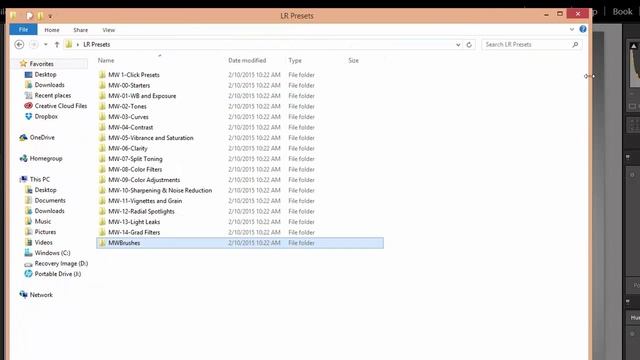The height and width of the screenshot is (360, 640).
Task: Click the File folder type of MW-02-Tones
Action: (x=301, y=106)
